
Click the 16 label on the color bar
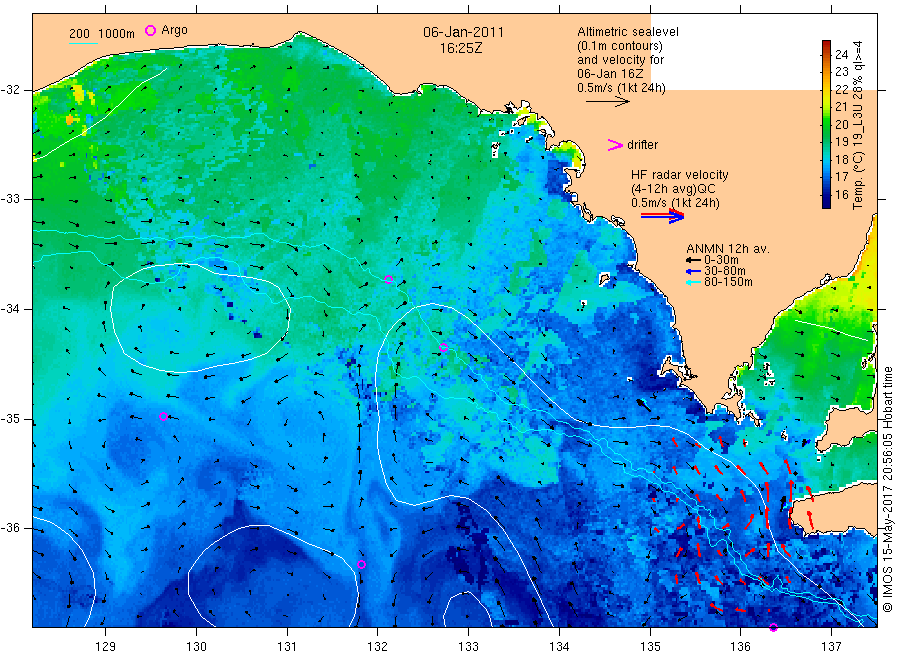point(841,195)
